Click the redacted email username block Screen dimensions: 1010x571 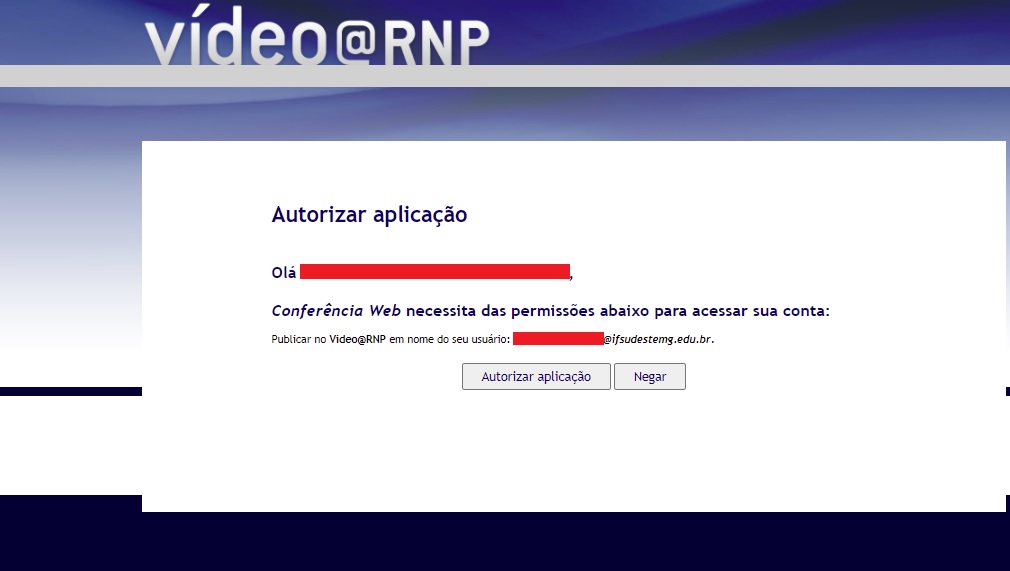[558, 339]
